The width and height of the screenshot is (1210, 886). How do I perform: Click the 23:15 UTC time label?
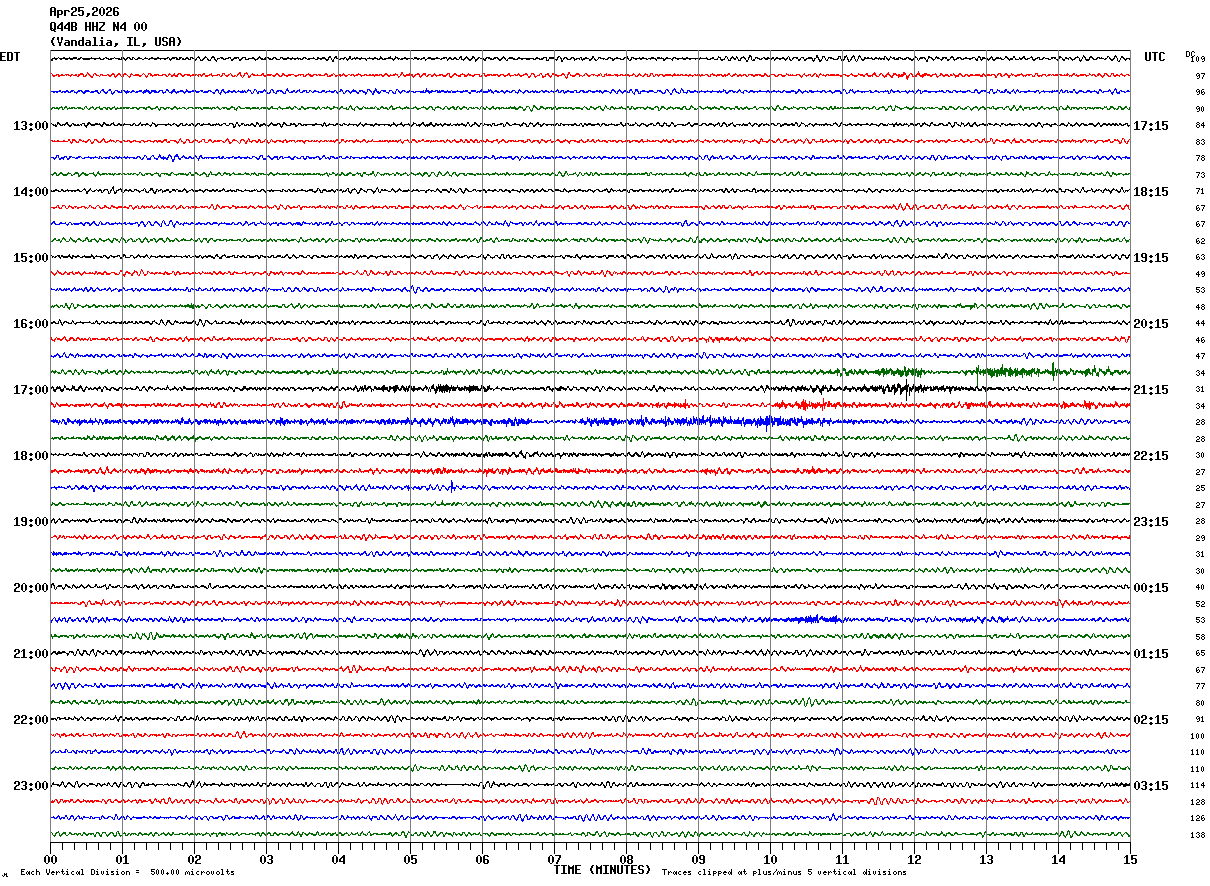click(1151, 522)
